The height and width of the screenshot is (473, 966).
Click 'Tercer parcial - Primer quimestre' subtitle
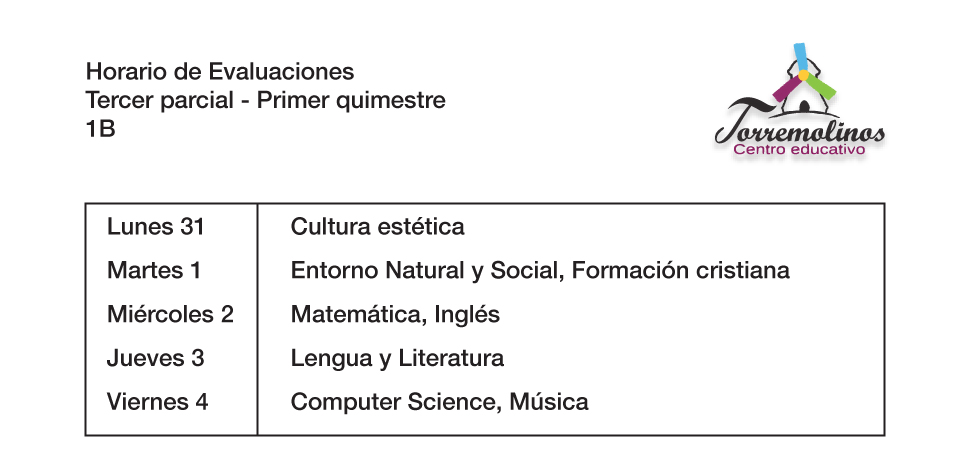click(x=266, y=100)
